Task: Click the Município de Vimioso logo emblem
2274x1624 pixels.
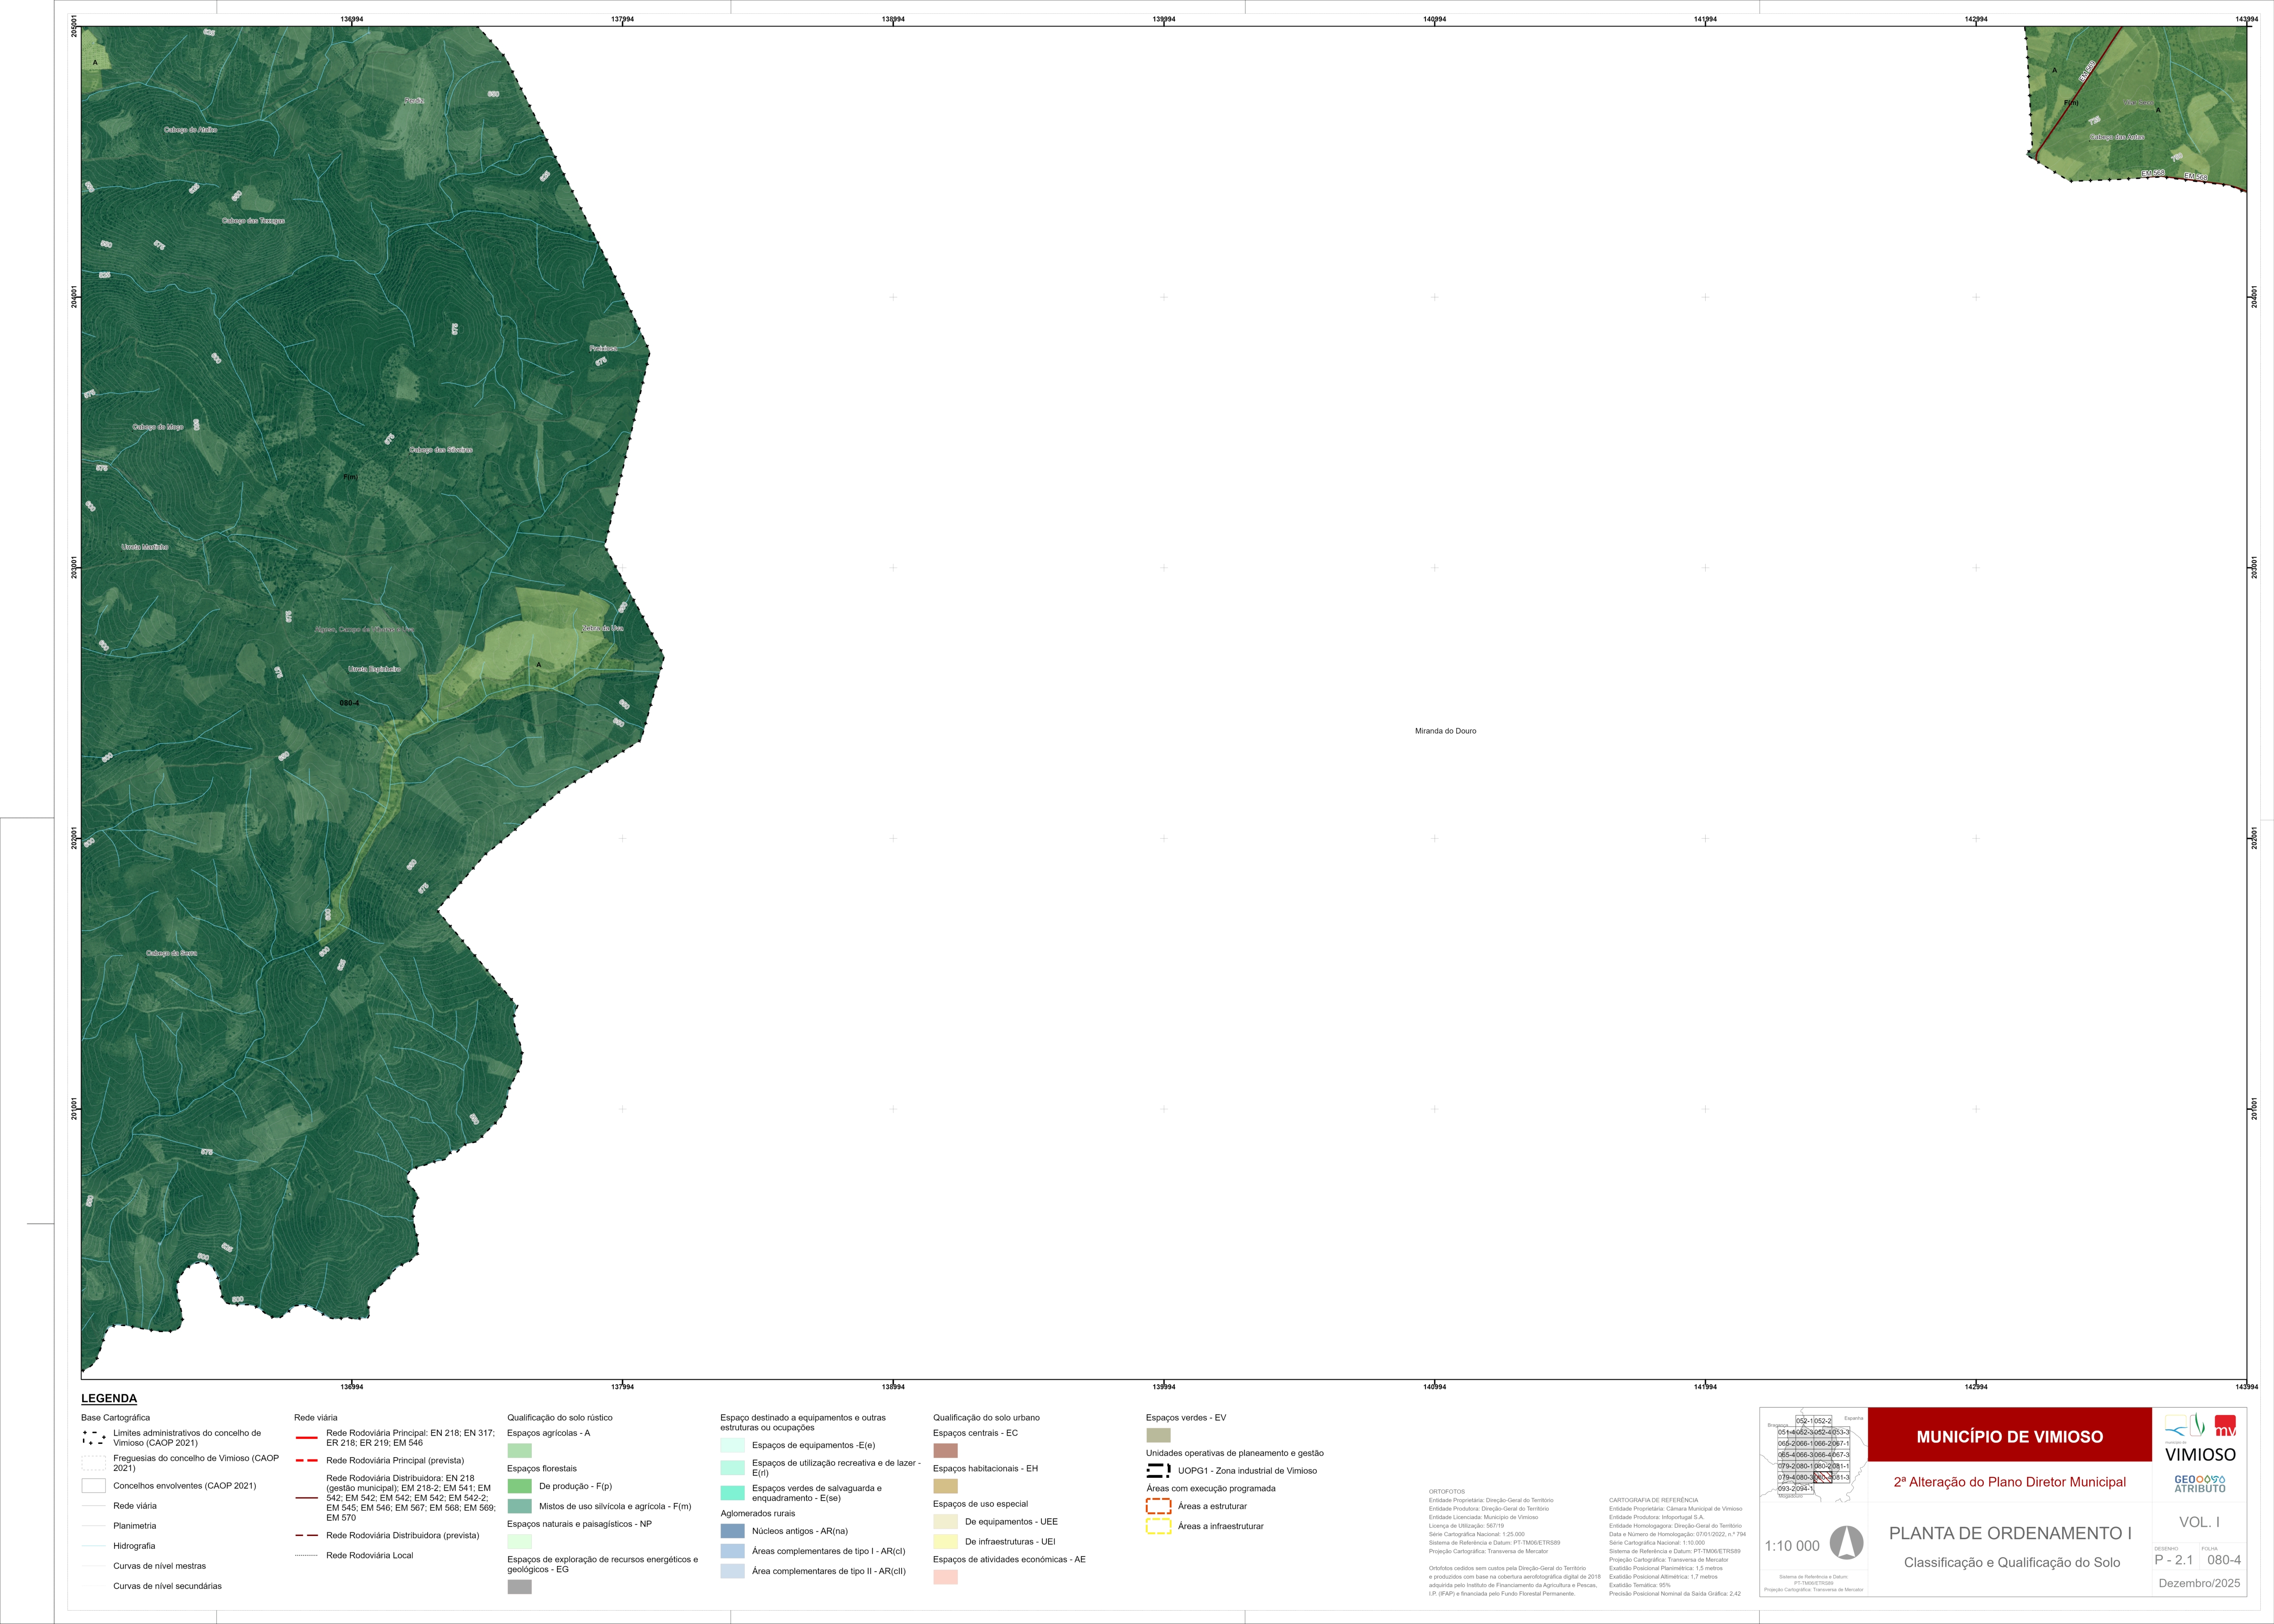Action: point(2184,1426)
